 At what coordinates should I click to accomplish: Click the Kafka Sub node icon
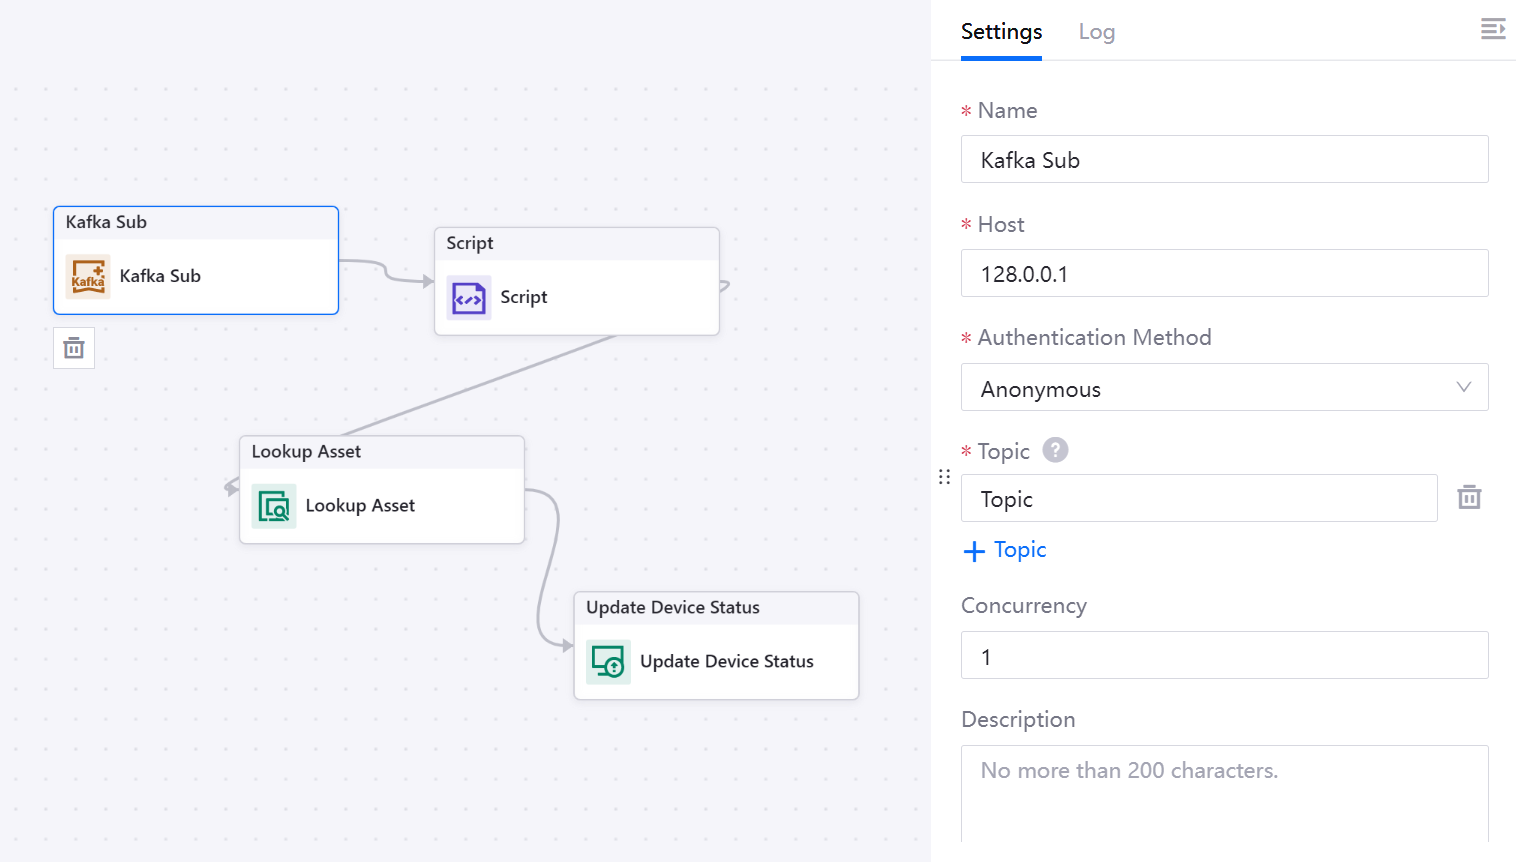88,276
